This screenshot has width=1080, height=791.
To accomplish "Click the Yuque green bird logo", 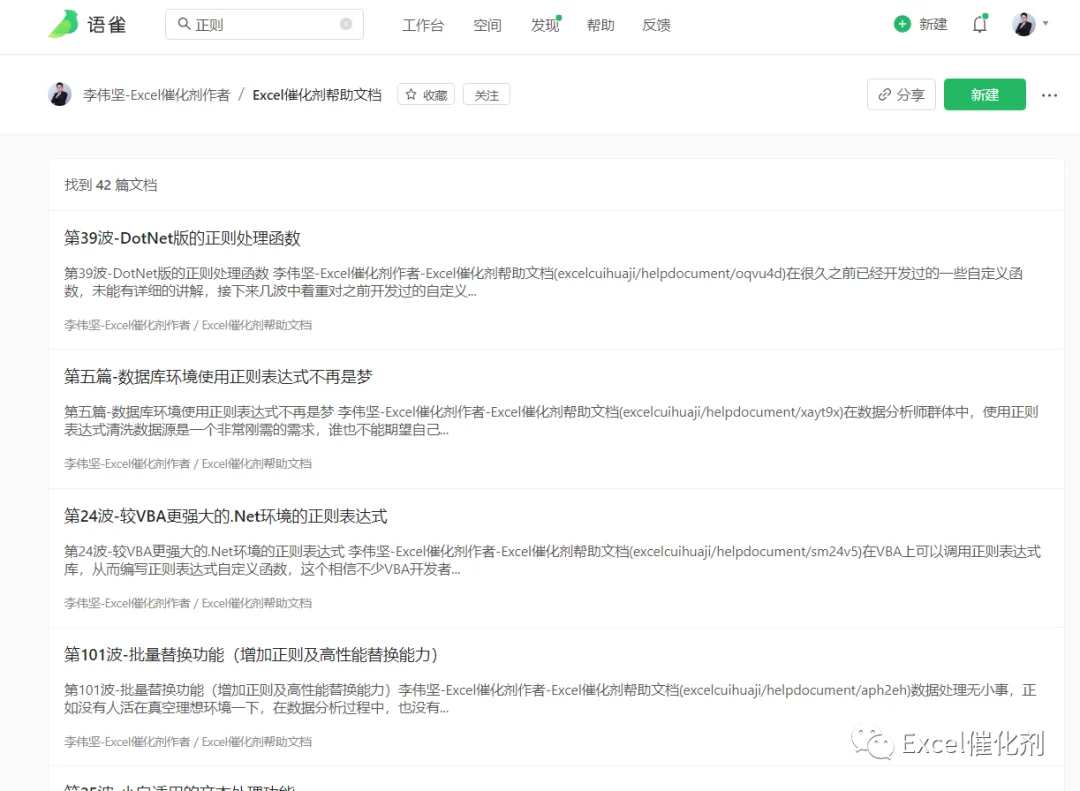I will point(63,24).
